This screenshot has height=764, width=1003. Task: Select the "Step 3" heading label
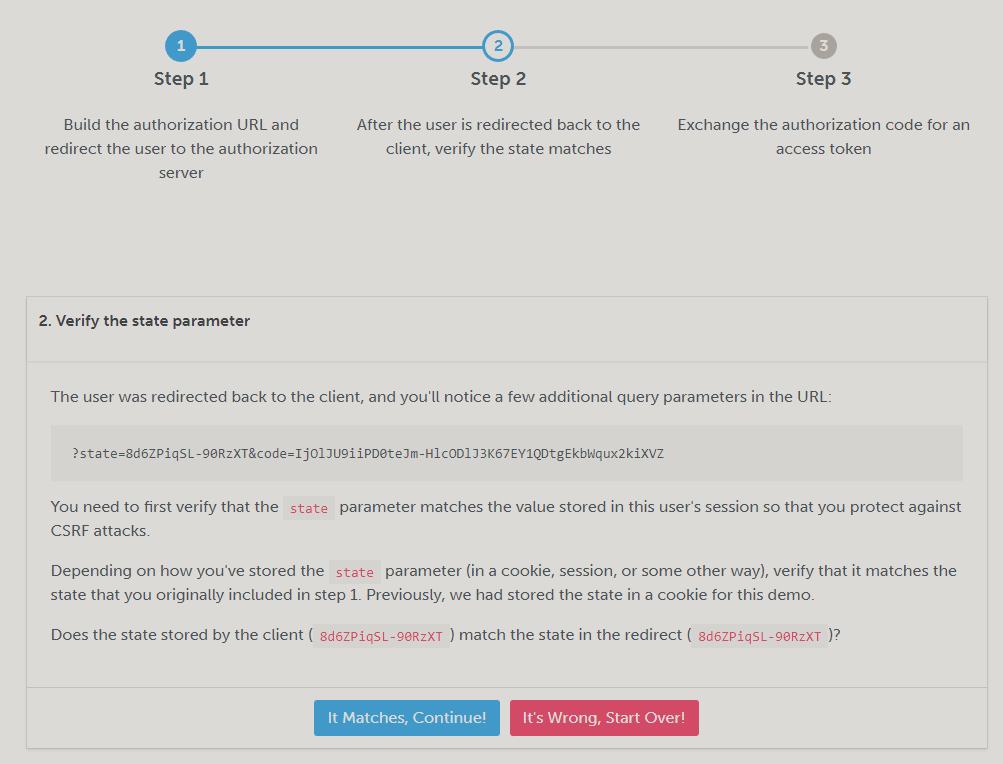tap(823, 79)
